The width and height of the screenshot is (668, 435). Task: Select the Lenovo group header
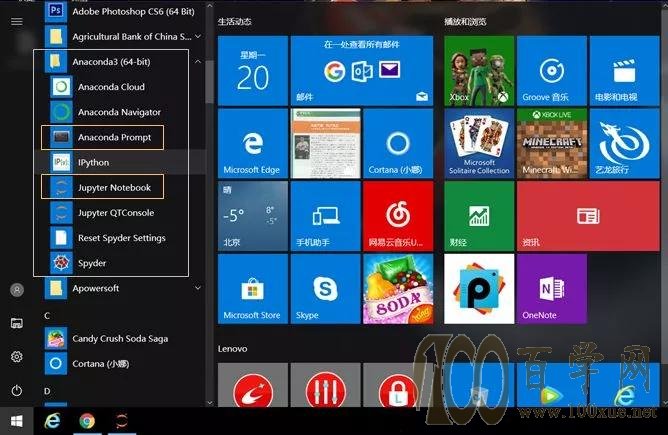tap(233, 349)
